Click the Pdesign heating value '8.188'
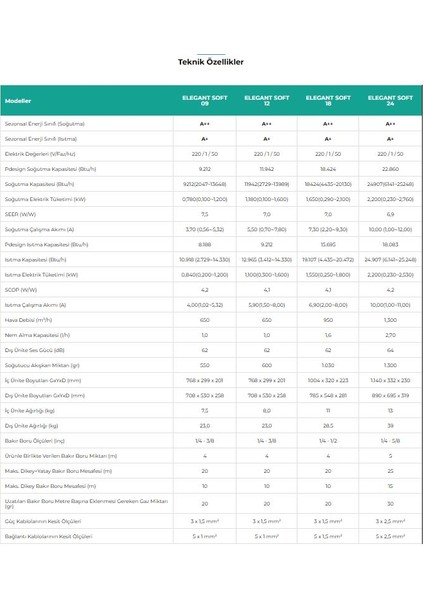This screenshot has width=424, height=600. coord(205,245)
